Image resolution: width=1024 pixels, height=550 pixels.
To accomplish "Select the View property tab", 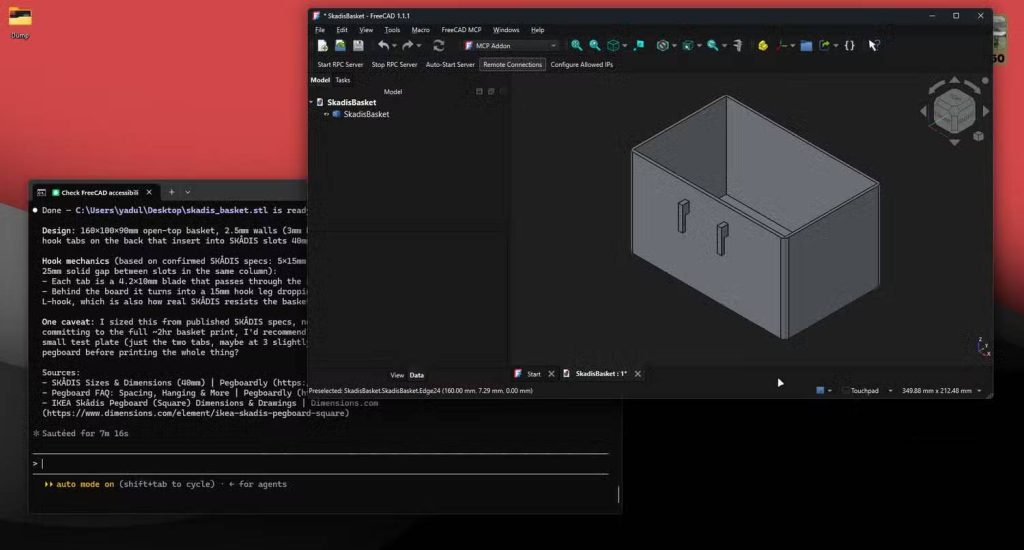I will [x=397, y=376].
